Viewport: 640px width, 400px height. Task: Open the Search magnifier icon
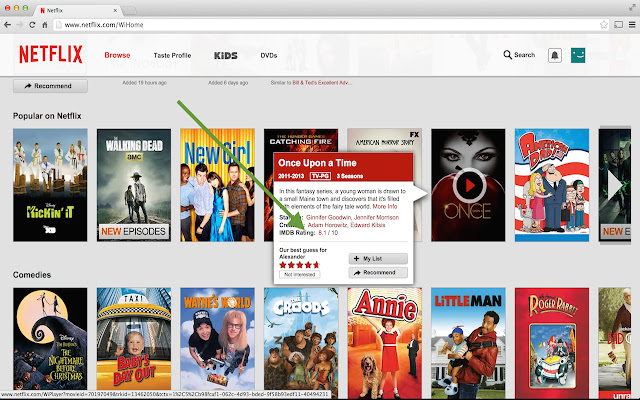click(x=507, y=55)
